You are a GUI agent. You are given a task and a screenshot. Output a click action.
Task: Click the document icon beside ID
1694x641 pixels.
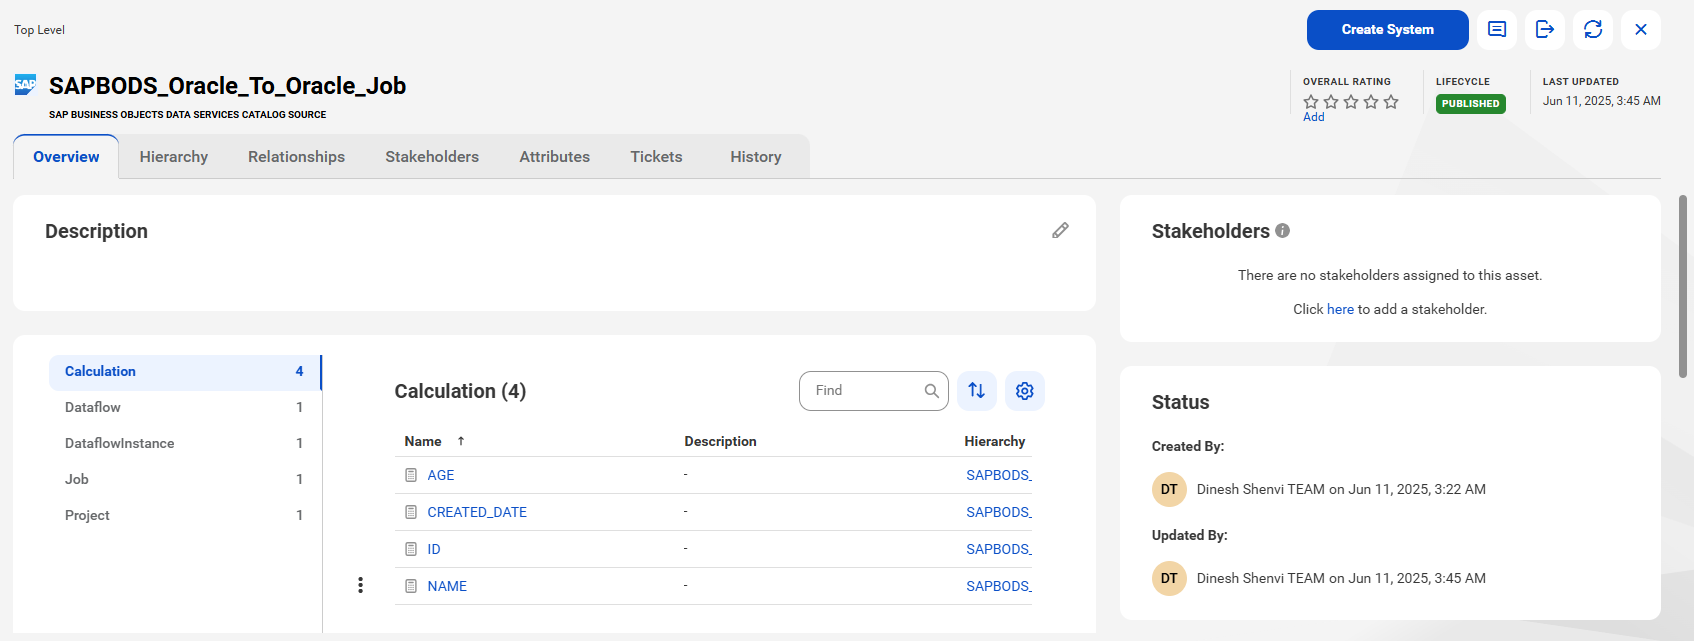pos(411,549)
